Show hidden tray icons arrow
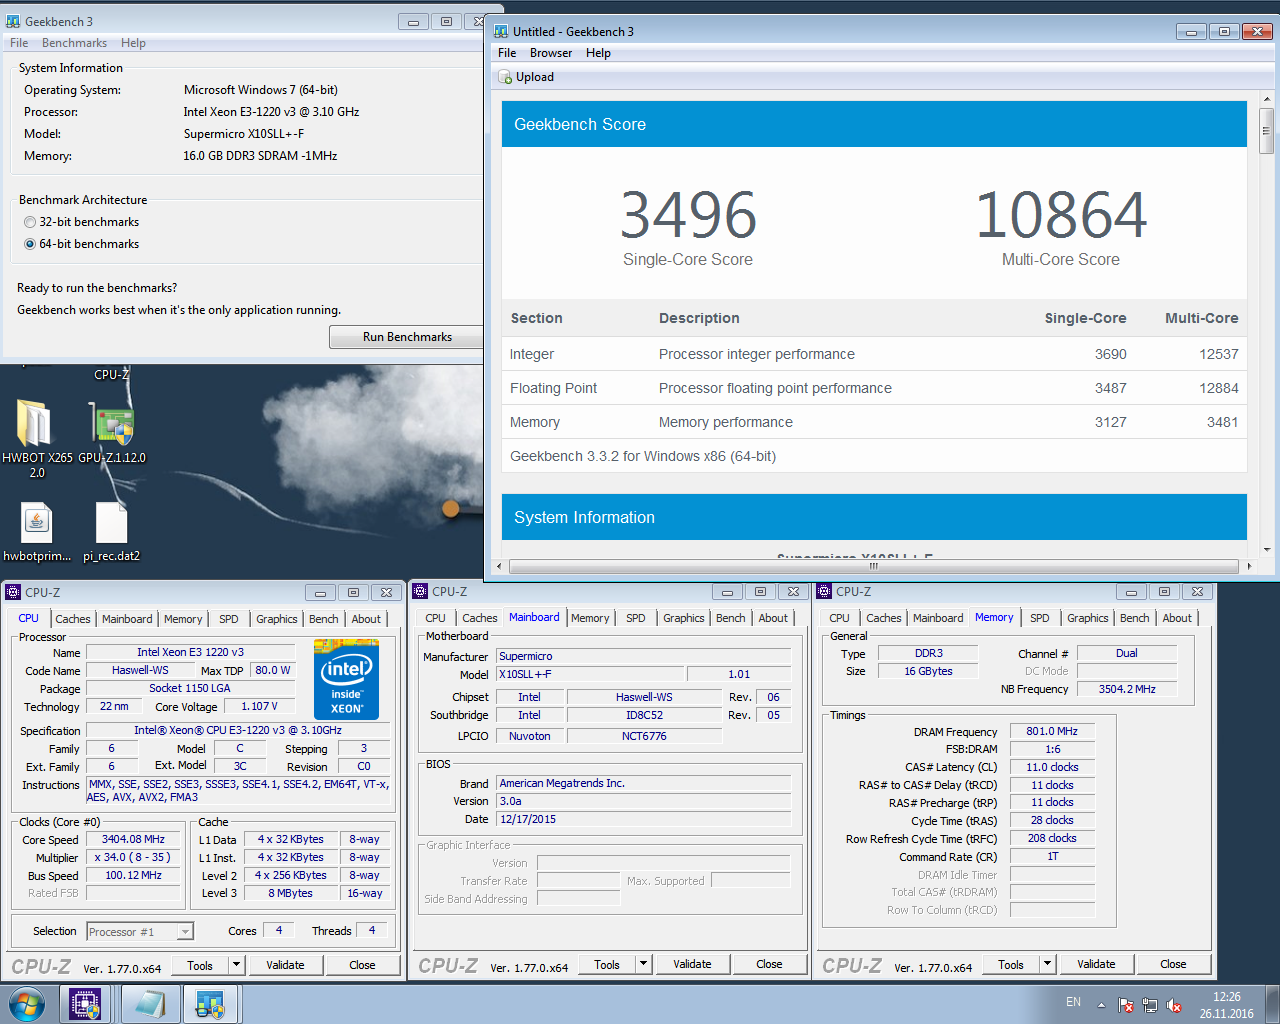 [1101, 1005]
